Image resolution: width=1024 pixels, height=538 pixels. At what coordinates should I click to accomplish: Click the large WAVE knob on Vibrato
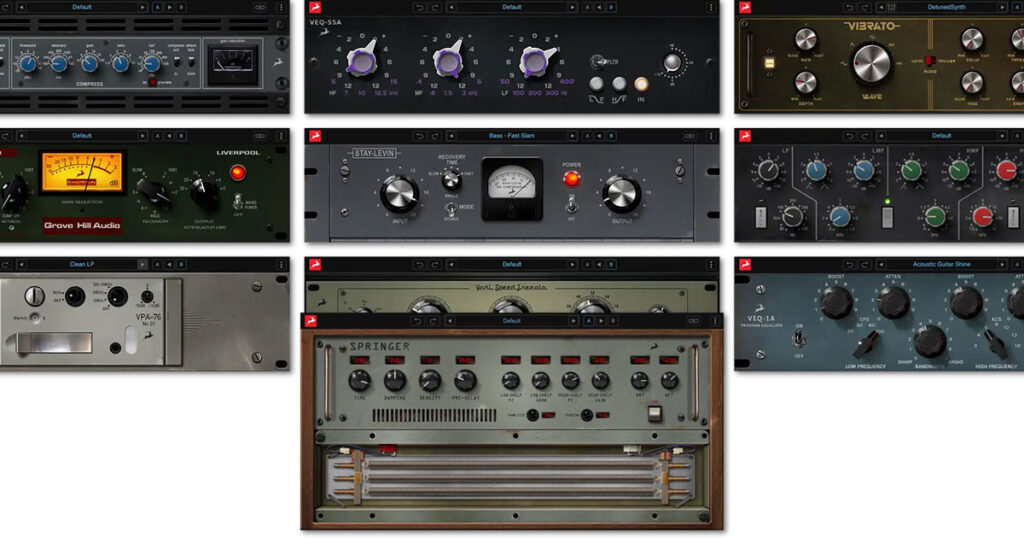(x=871, y=65)
